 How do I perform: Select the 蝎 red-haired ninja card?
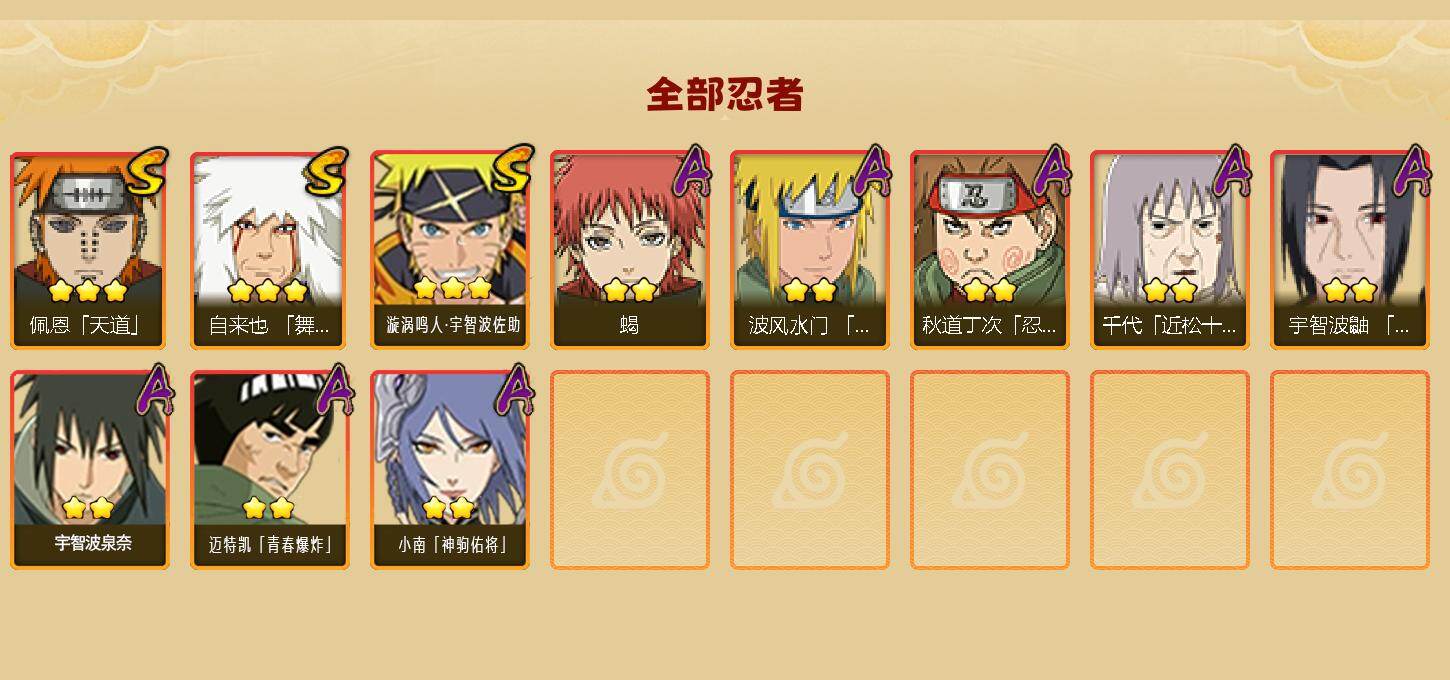tap(630, 250)
